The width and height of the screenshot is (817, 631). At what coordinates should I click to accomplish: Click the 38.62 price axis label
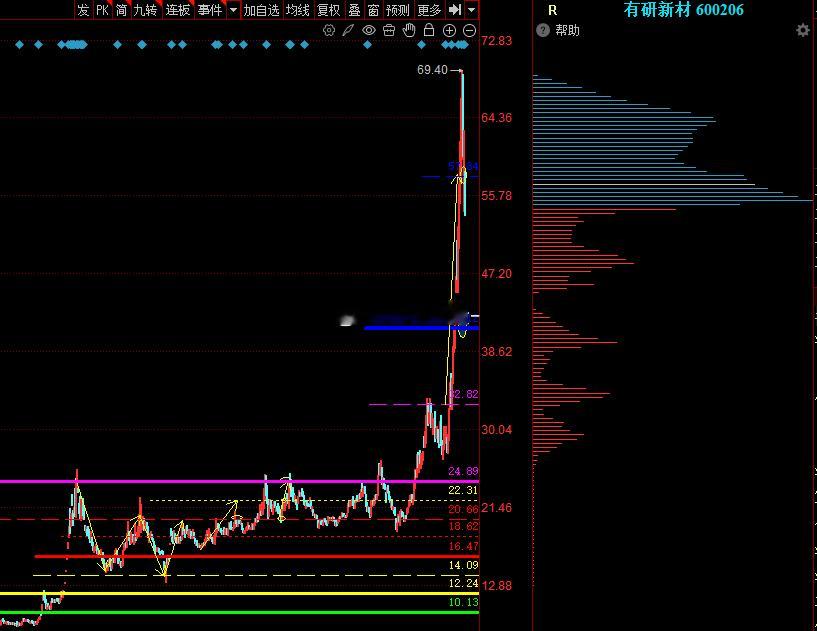[x=497, y=352]
